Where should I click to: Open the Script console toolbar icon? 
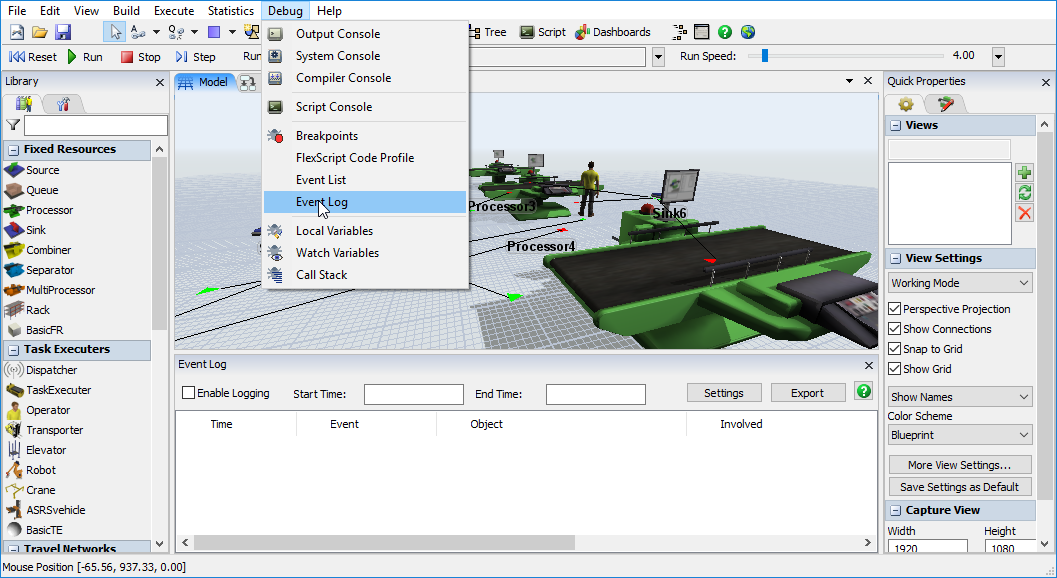542,32
